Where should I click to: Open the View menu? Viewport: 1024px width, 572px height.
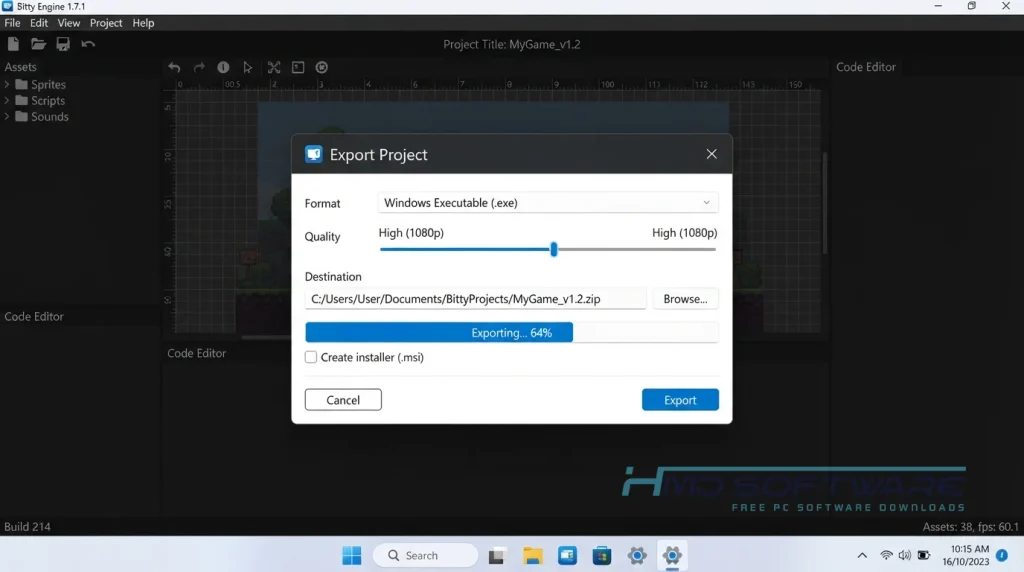69,23
